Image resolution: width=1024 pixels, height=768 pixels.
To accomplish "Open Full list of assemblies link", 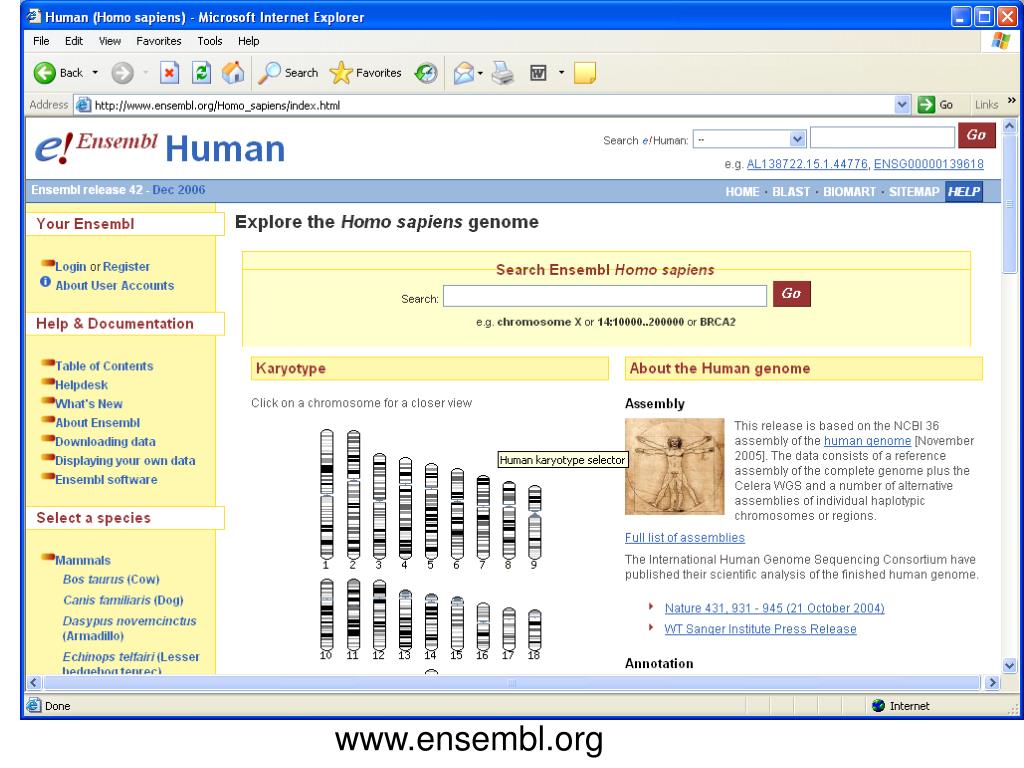I will 684,537.
